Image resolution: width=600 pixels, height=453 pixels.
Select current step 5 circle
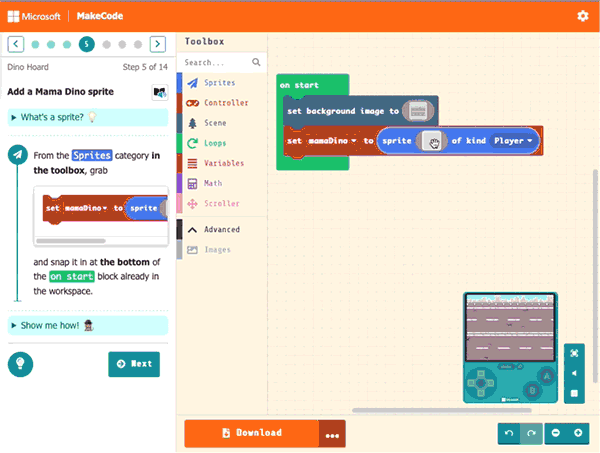pyautogui.click(x=86, y=44)
